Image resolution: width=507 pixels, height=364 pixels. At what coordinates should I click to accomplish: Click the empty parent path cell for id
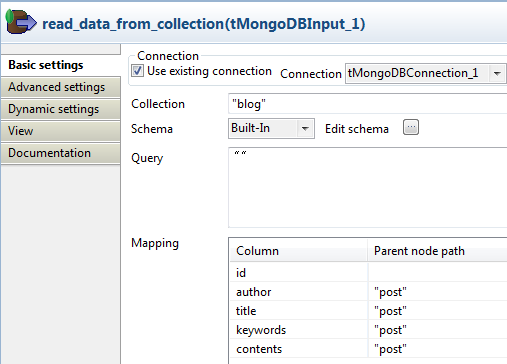[x=438, y=273]
